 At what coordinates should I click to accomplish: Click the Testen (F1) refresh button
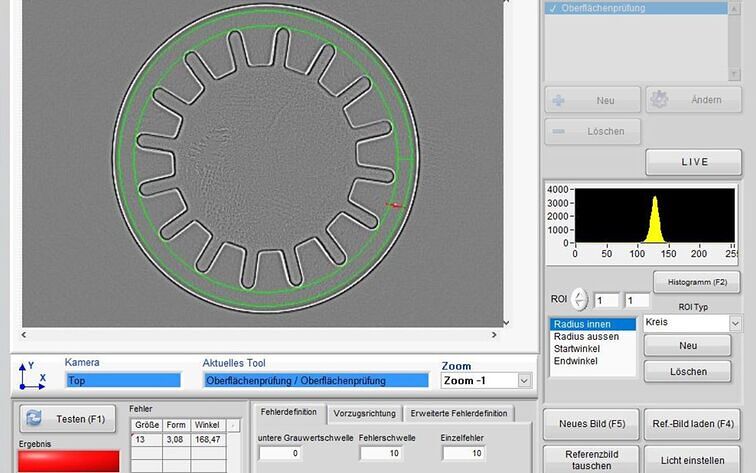coord(68,419)
